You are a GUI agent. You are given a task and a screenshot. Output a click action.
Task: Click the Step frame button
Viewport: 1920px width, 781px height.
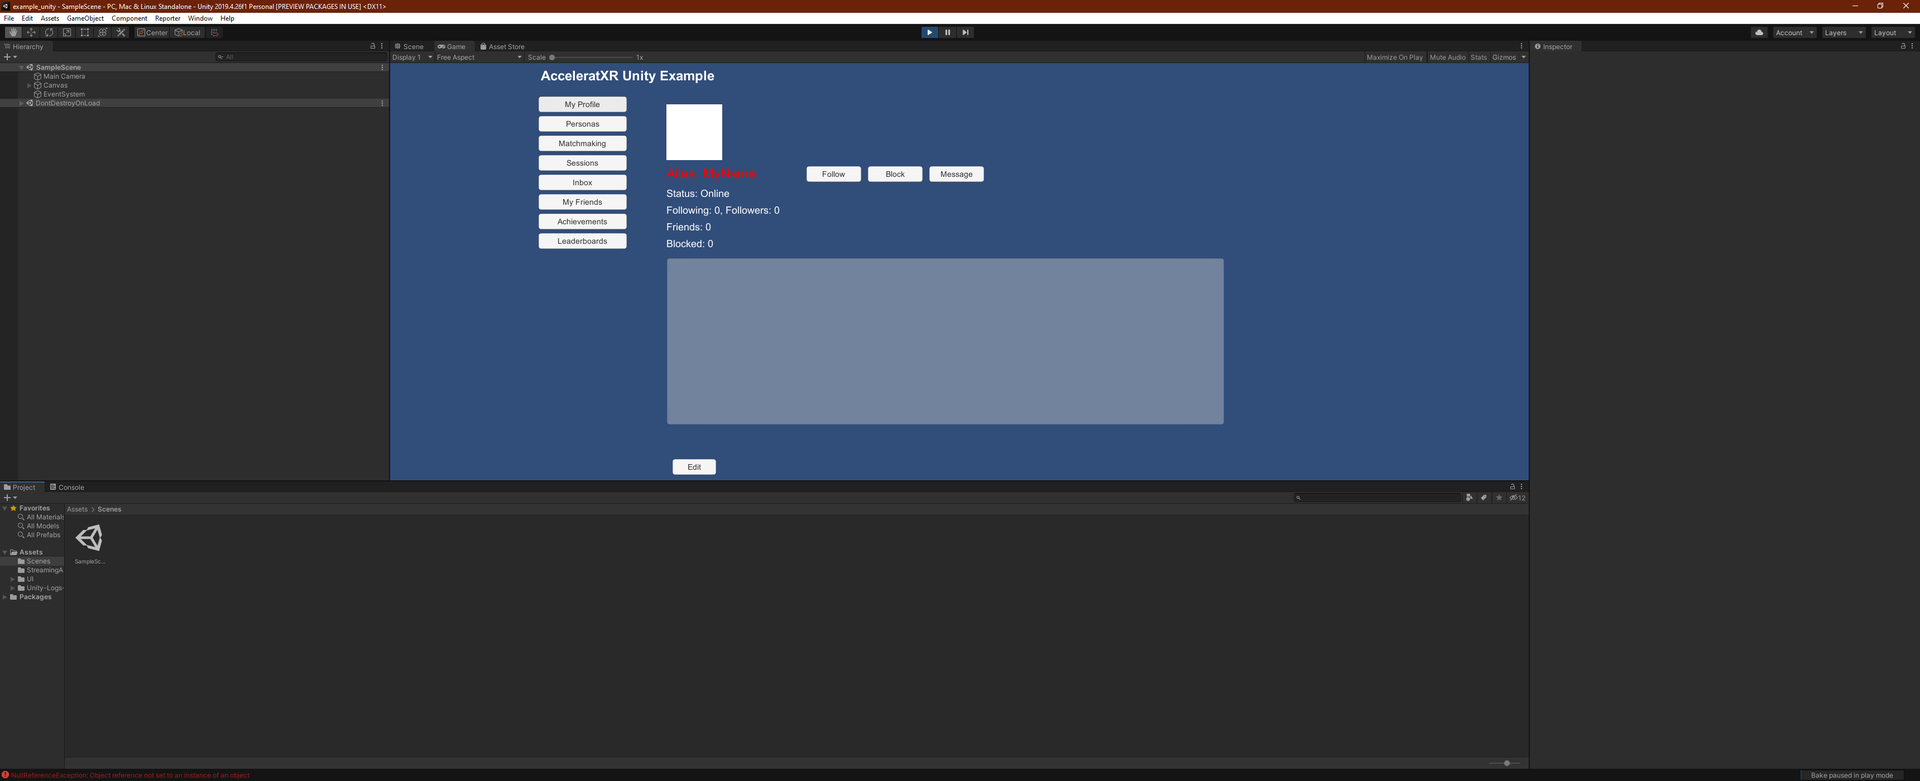coord(965,32)
